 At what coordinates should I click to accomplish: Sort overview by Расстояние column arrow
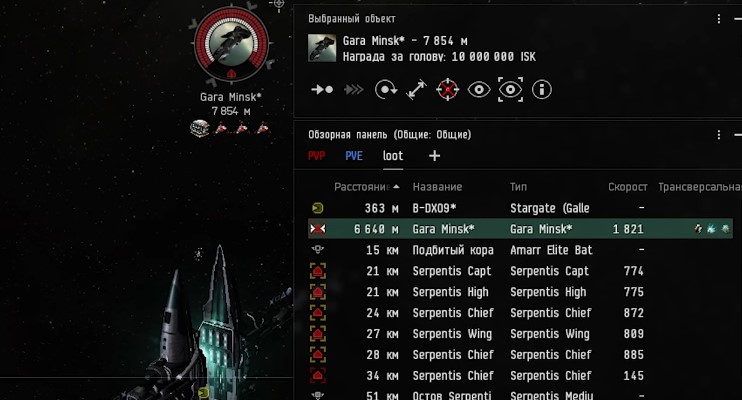(x=396, y=187)
